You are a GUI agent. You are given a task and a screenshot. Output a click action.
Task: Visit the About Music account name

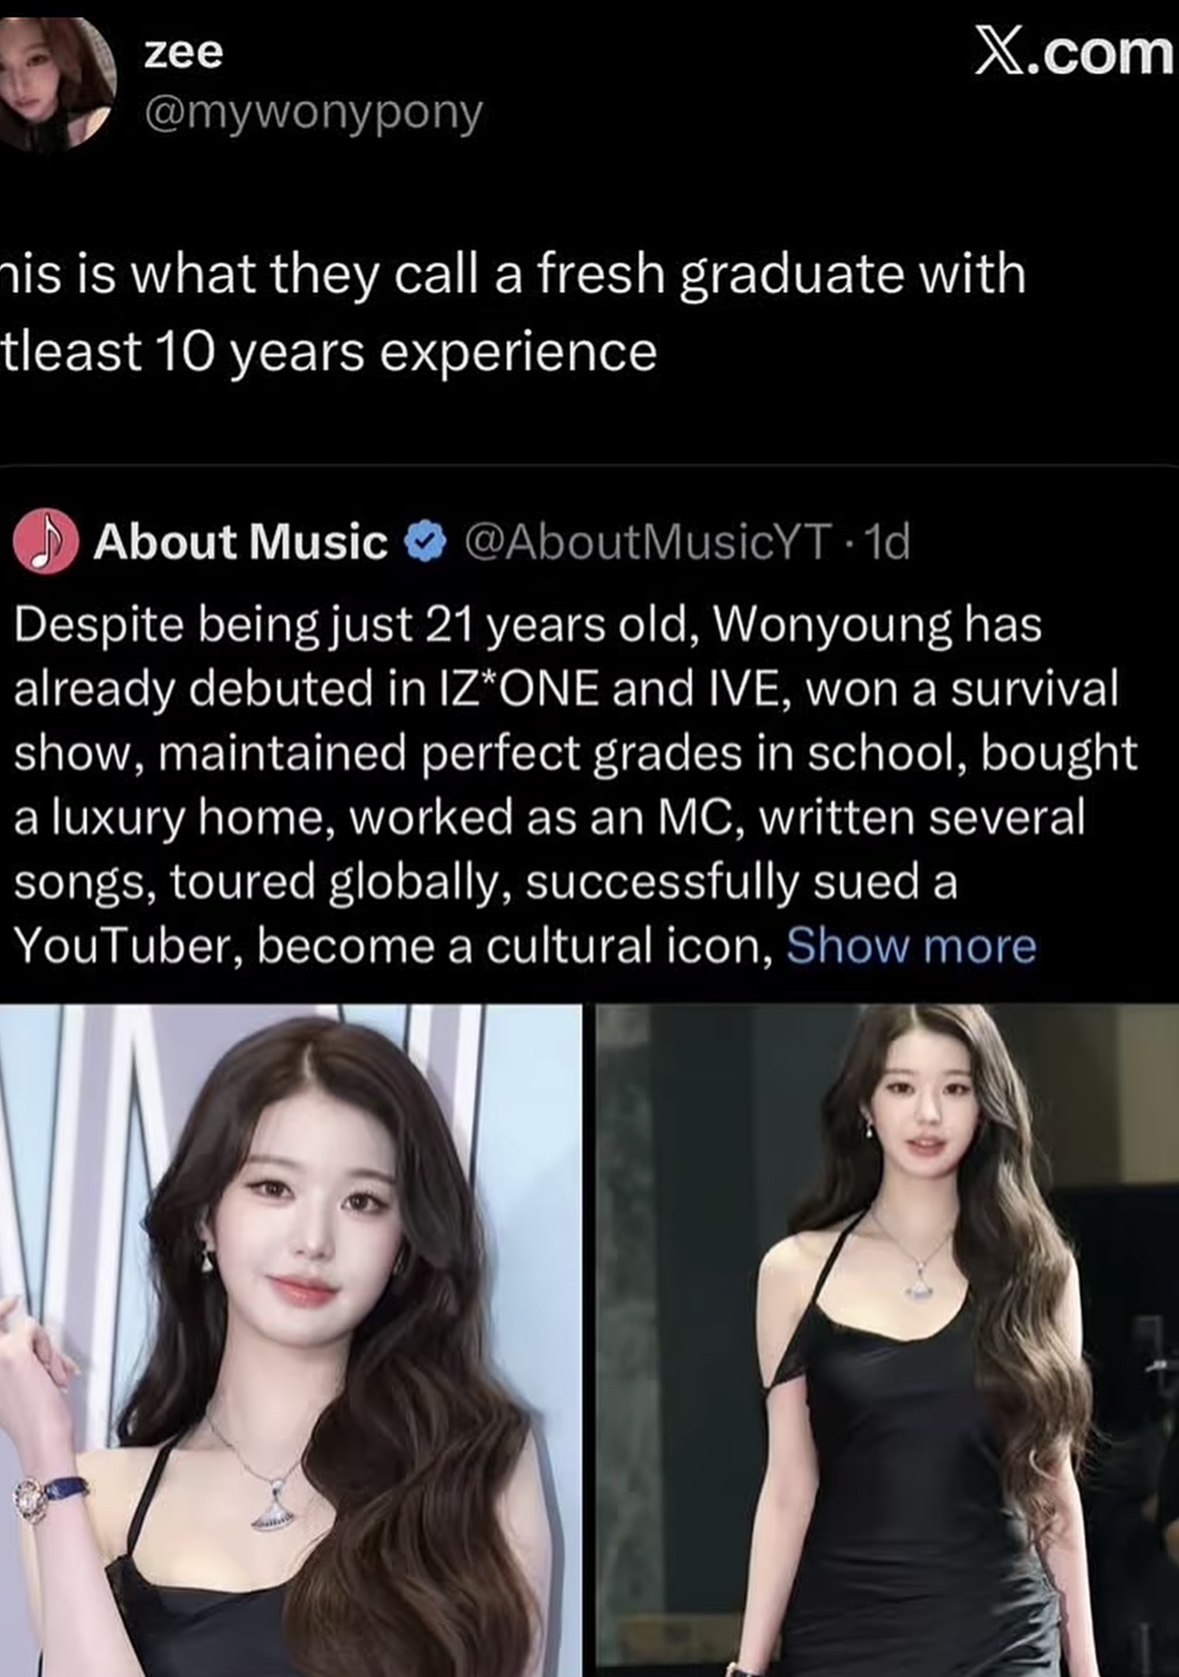tap(240, 541)
